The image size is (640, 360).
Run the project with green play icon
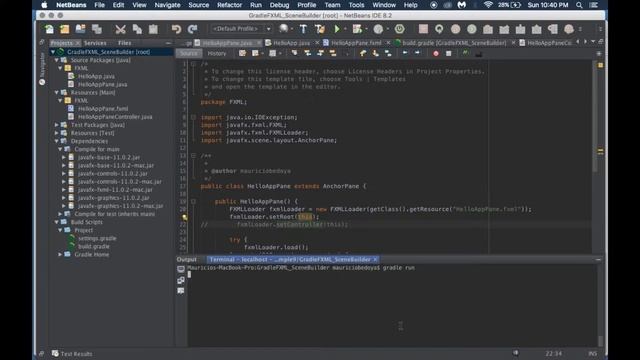(x=337, y=29)
